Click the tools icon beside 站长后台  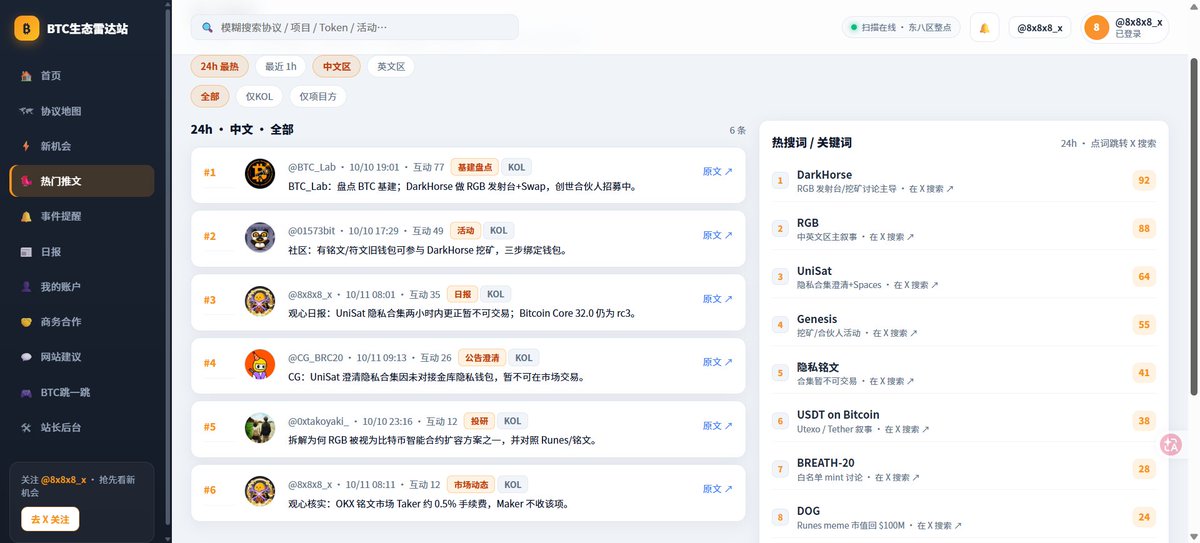26,427
